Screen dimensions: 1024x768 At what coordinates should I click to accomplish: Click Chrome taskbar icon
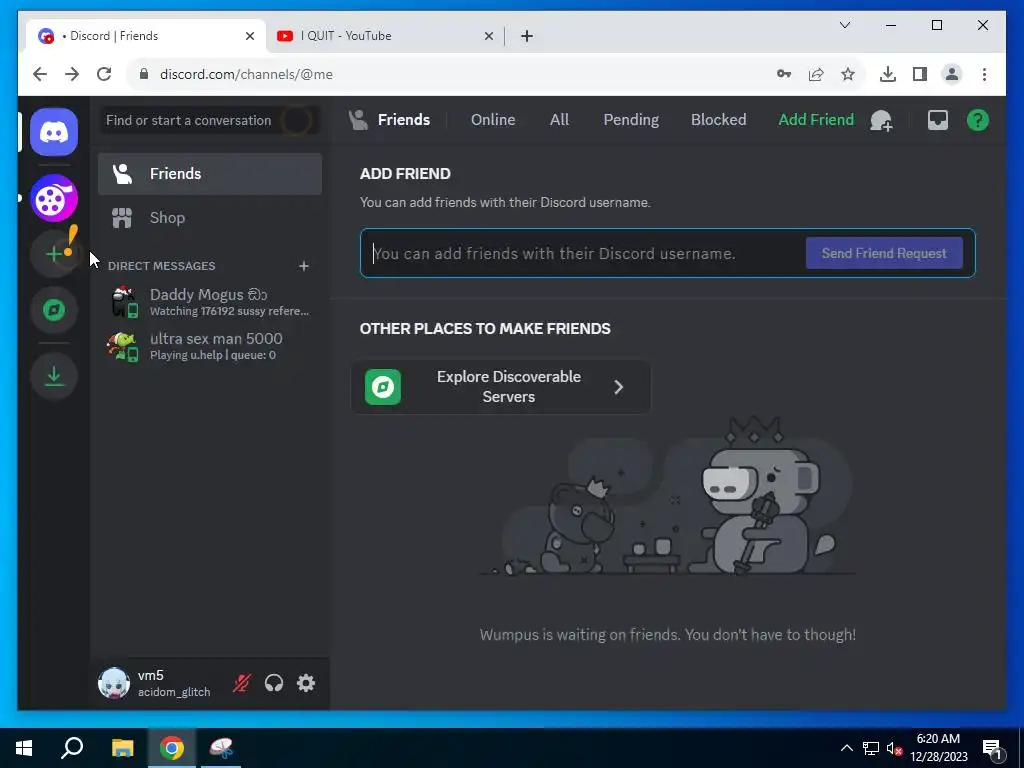coord(172,748)
